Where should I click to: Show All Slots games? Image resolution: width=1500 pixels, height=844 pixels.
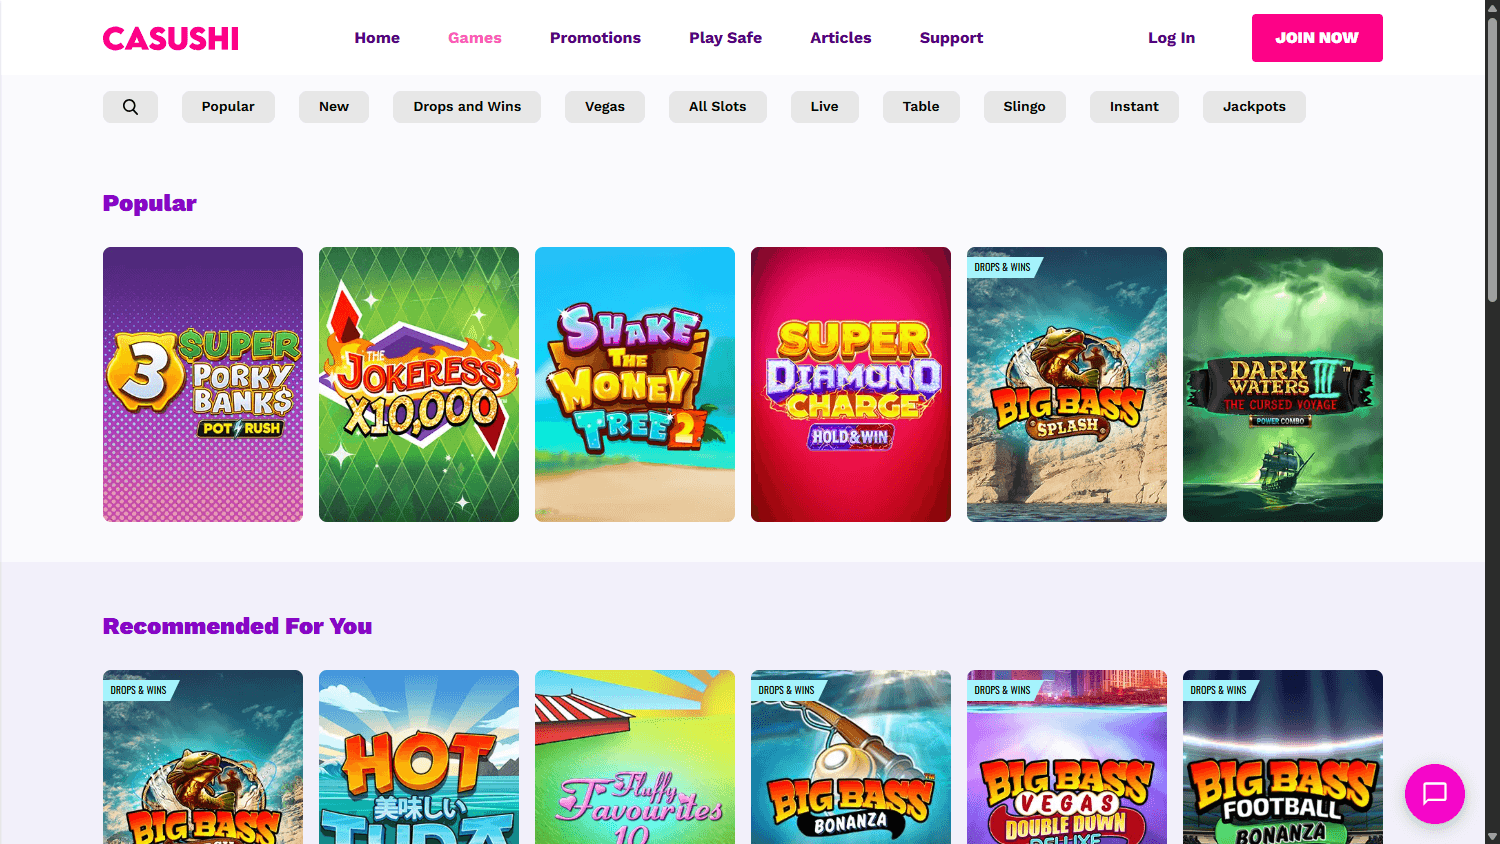pyautogui.click(x=718, y=107)
